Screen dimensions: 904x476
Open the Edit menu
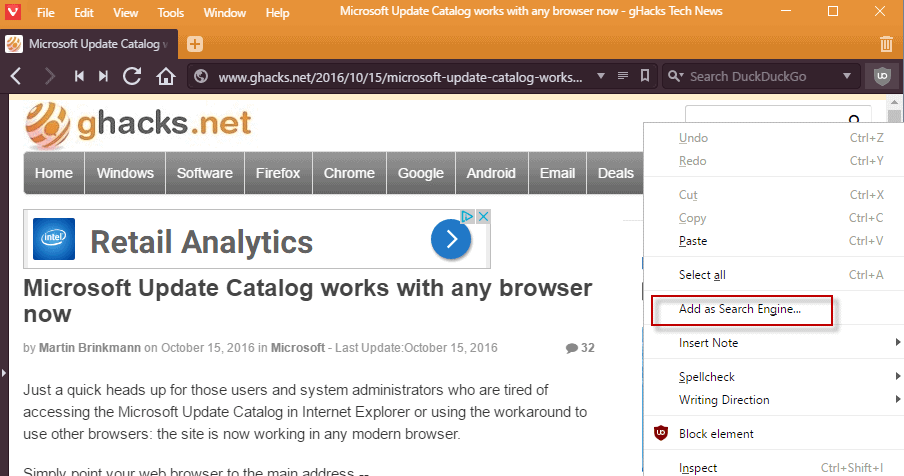[x=84, y=12]
